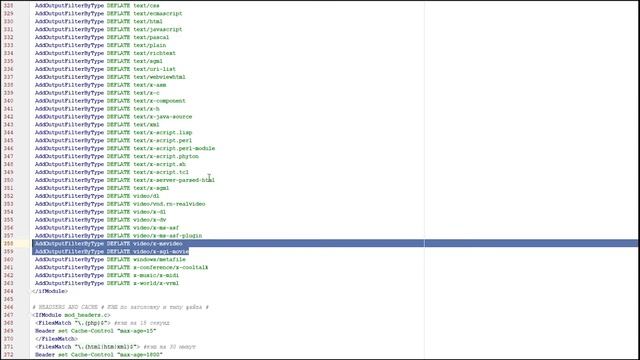Click the 'text/x-script.phyton' line
The height and width of the screenshot is (360, 640).
point(117,156)
